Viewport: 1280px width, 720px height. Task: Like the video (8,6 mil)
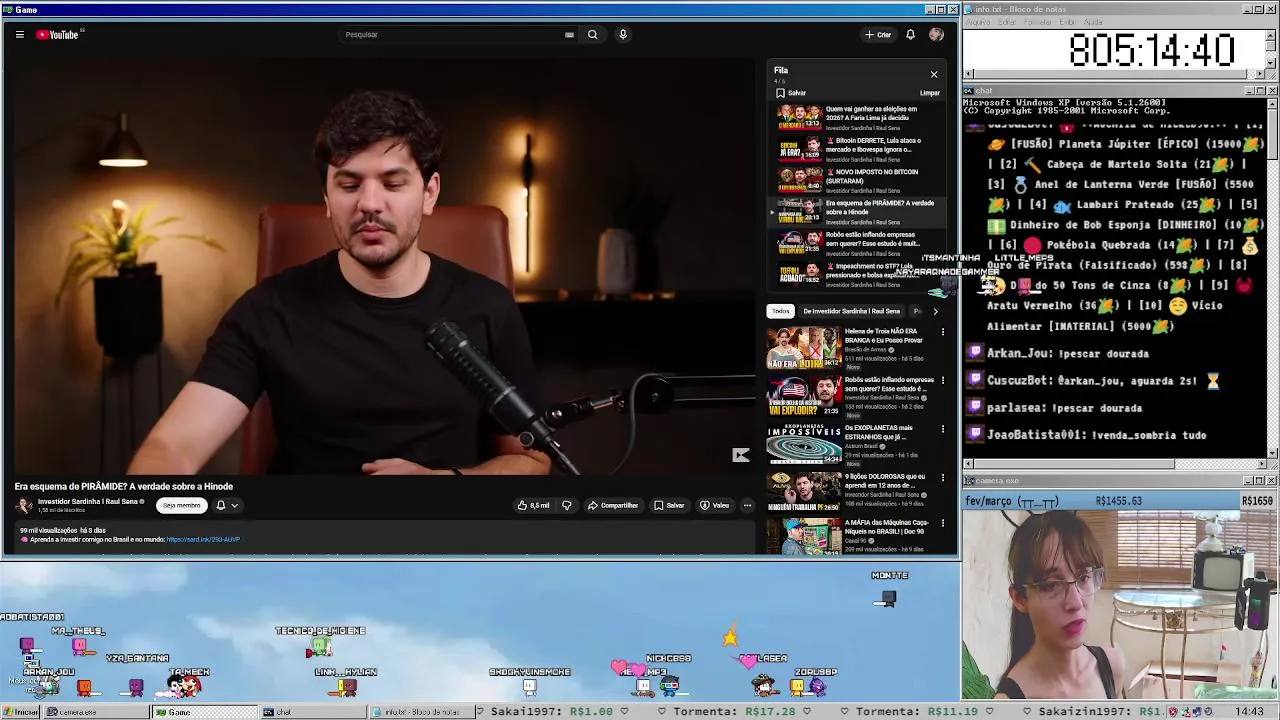(534, 505)
